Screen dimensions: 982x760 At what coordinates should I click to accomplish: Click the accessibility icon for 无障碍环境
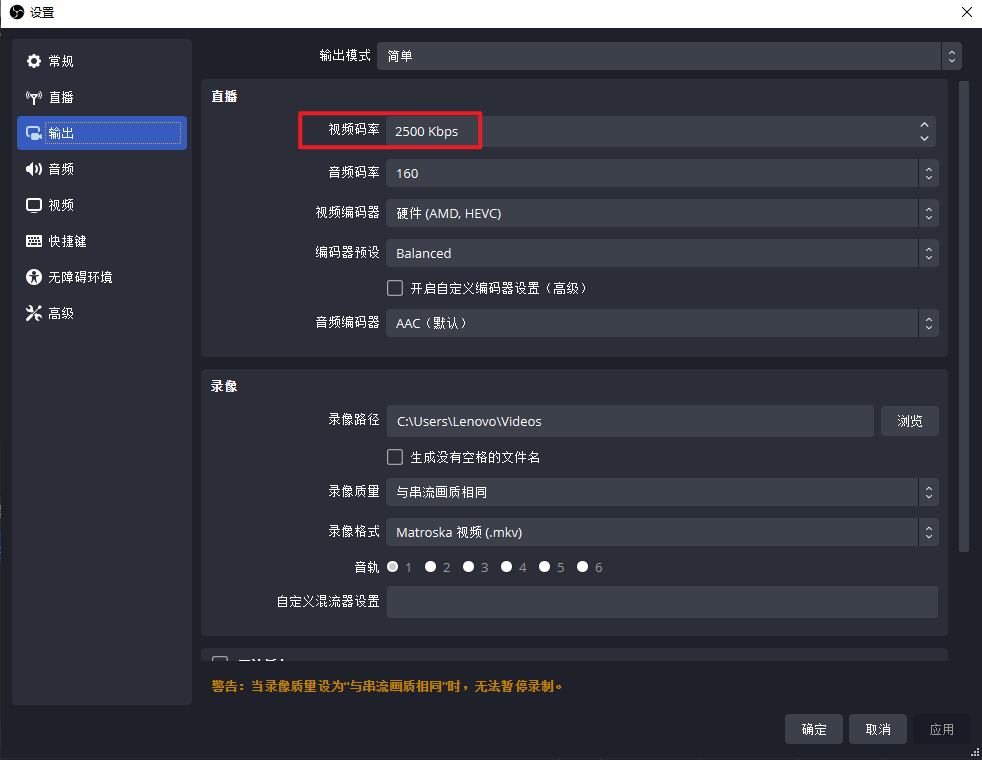coord(34,277)
